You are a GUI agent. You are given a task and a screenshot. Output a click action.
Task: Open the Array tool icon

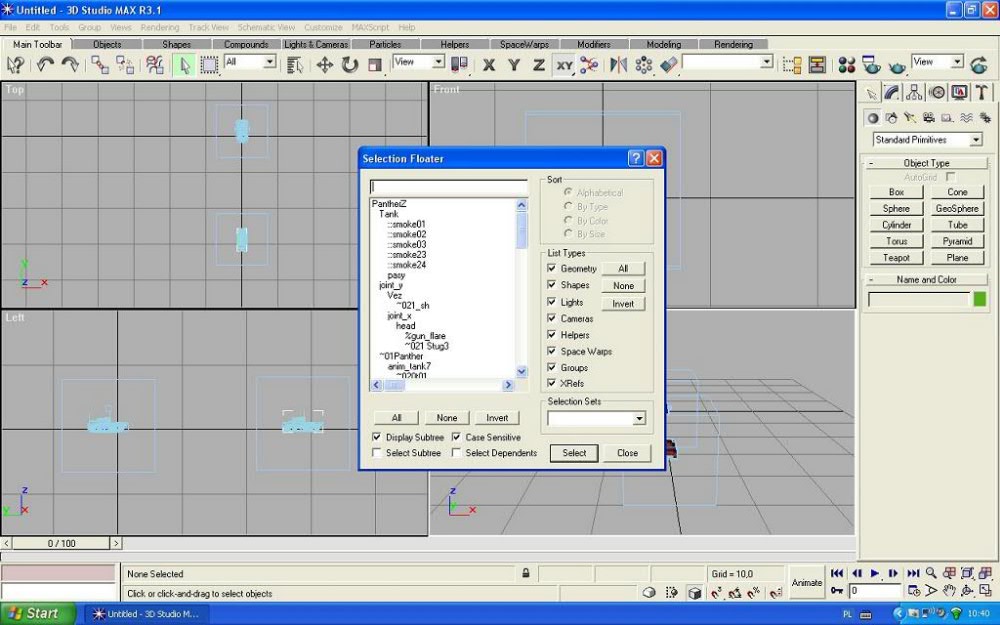click(644, 65)
